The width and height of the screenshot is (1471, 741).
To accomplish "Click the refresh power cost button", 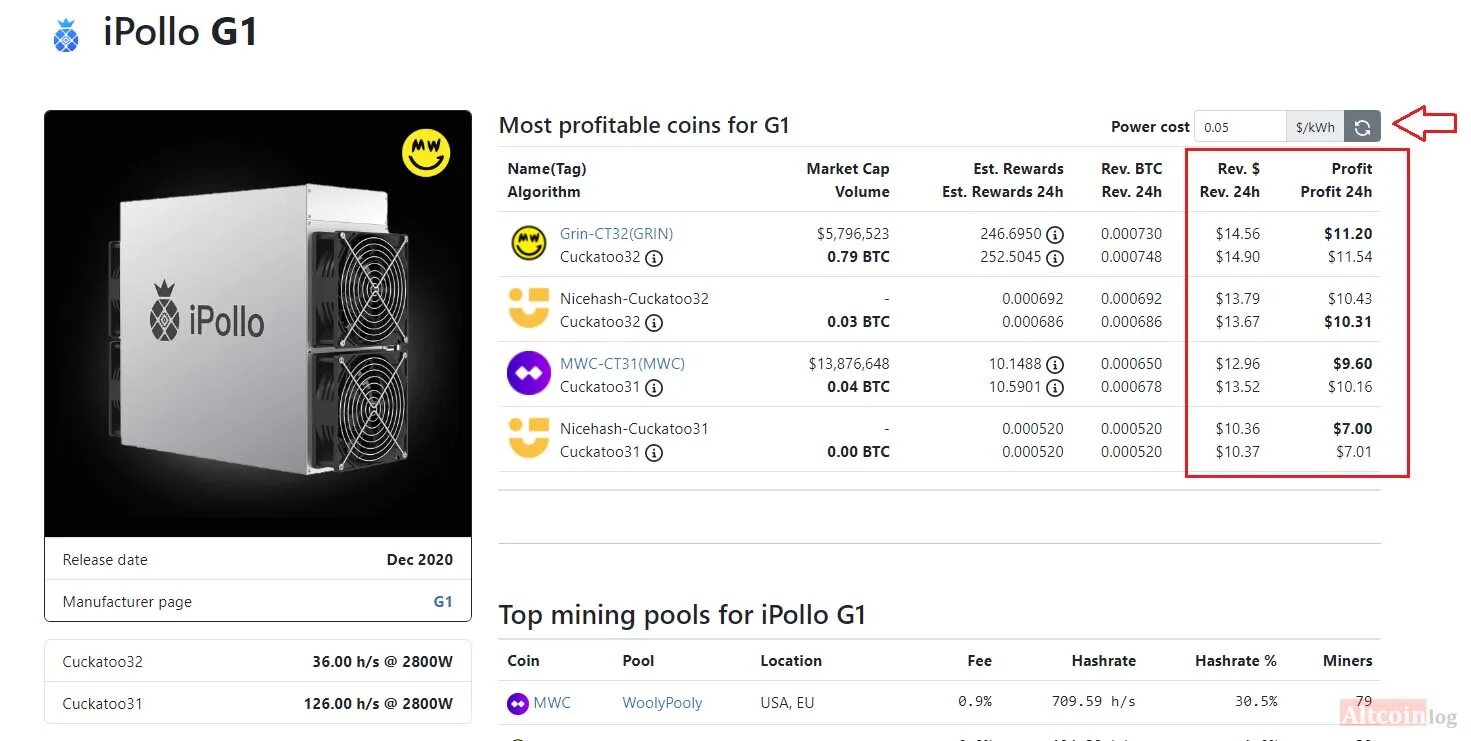I will (x=1362, y=127).
